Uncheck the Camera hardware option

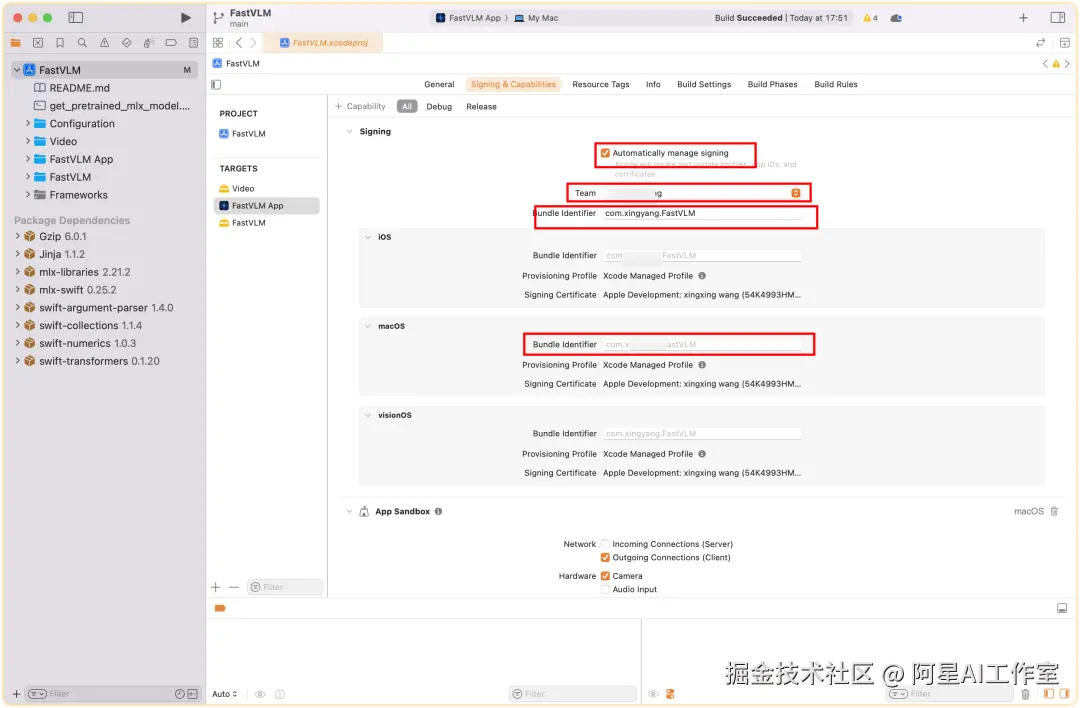coord(605,576)
